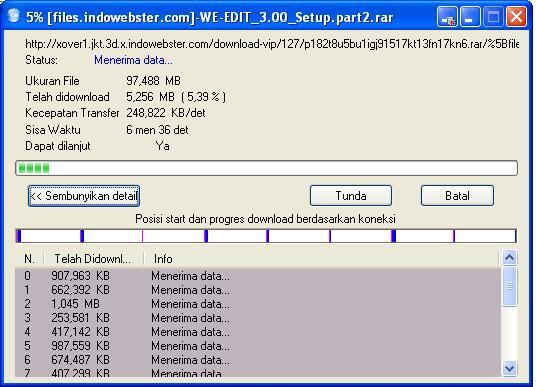This screenshot has height=387, width=536.
Task: Select connection row 2 with 1,045 MB
Action: pyautogui.click(x=258, y=304)
